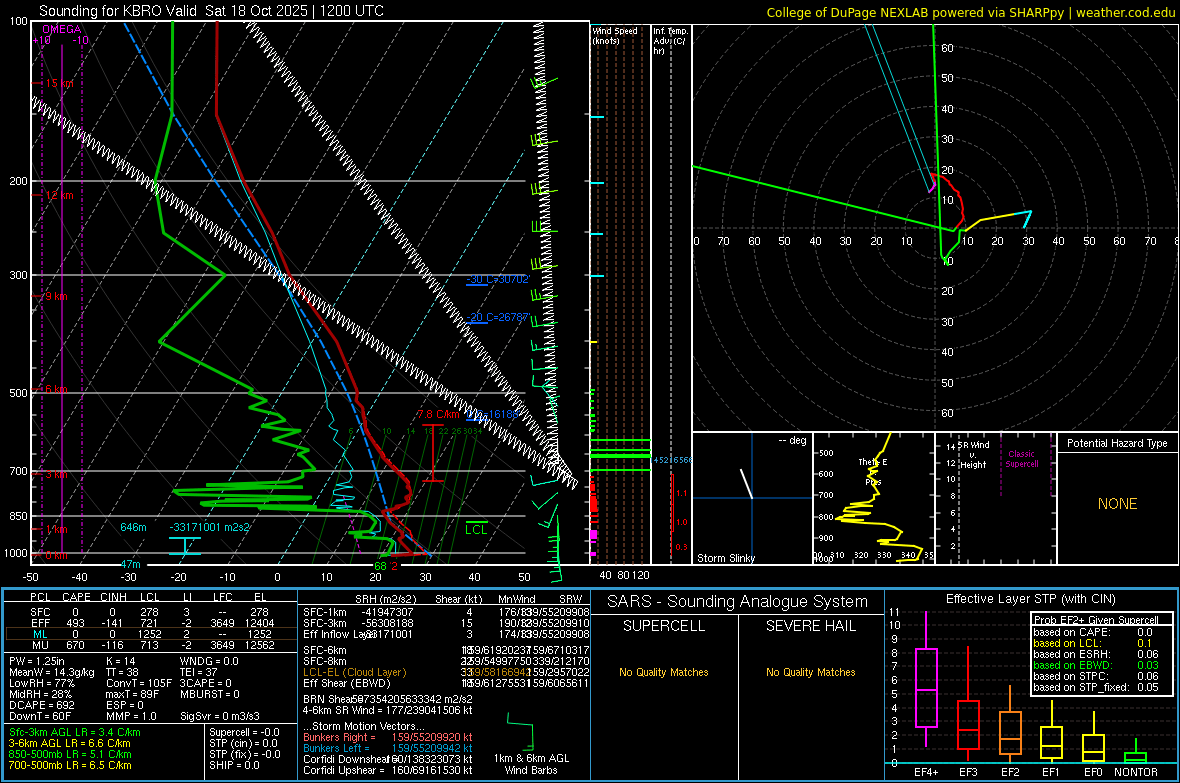Select the SFC-1km SRH row
The width and height of the screenshot is (1180, 783).
coord(446,612)
